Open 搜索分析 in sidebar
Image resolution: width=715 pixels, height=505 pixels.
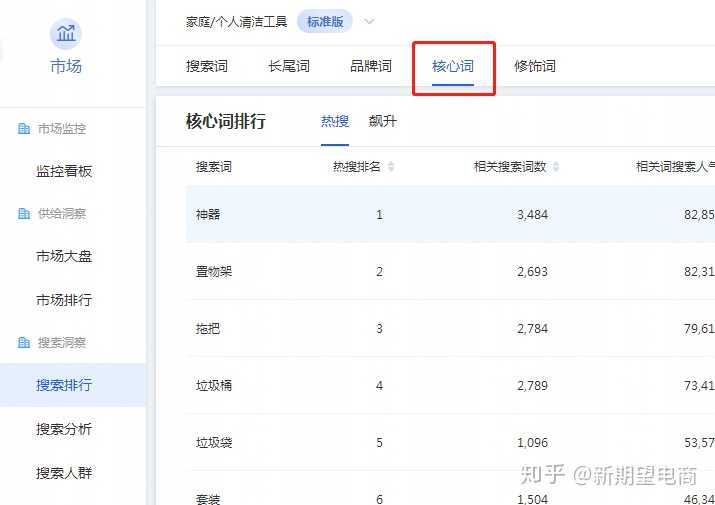coord(64,429)
